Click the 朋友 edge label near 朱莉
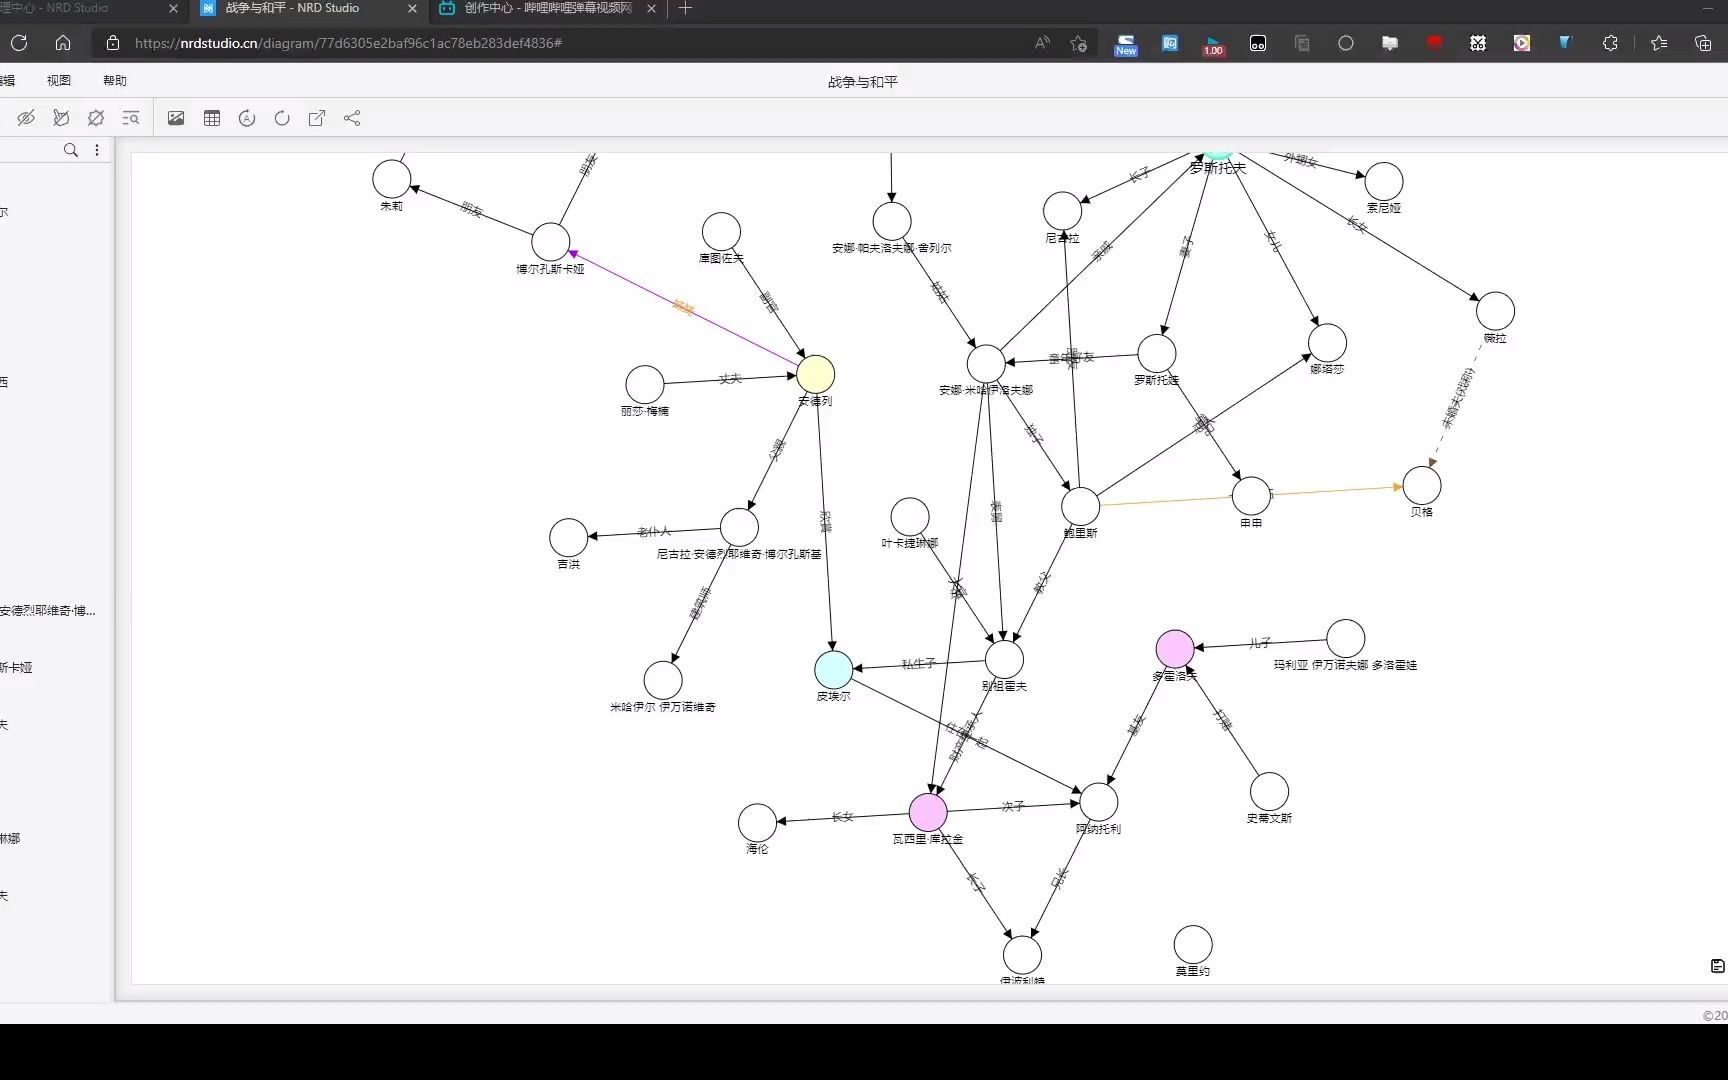The image size is (1728, 1080). (x=471, y=209)
